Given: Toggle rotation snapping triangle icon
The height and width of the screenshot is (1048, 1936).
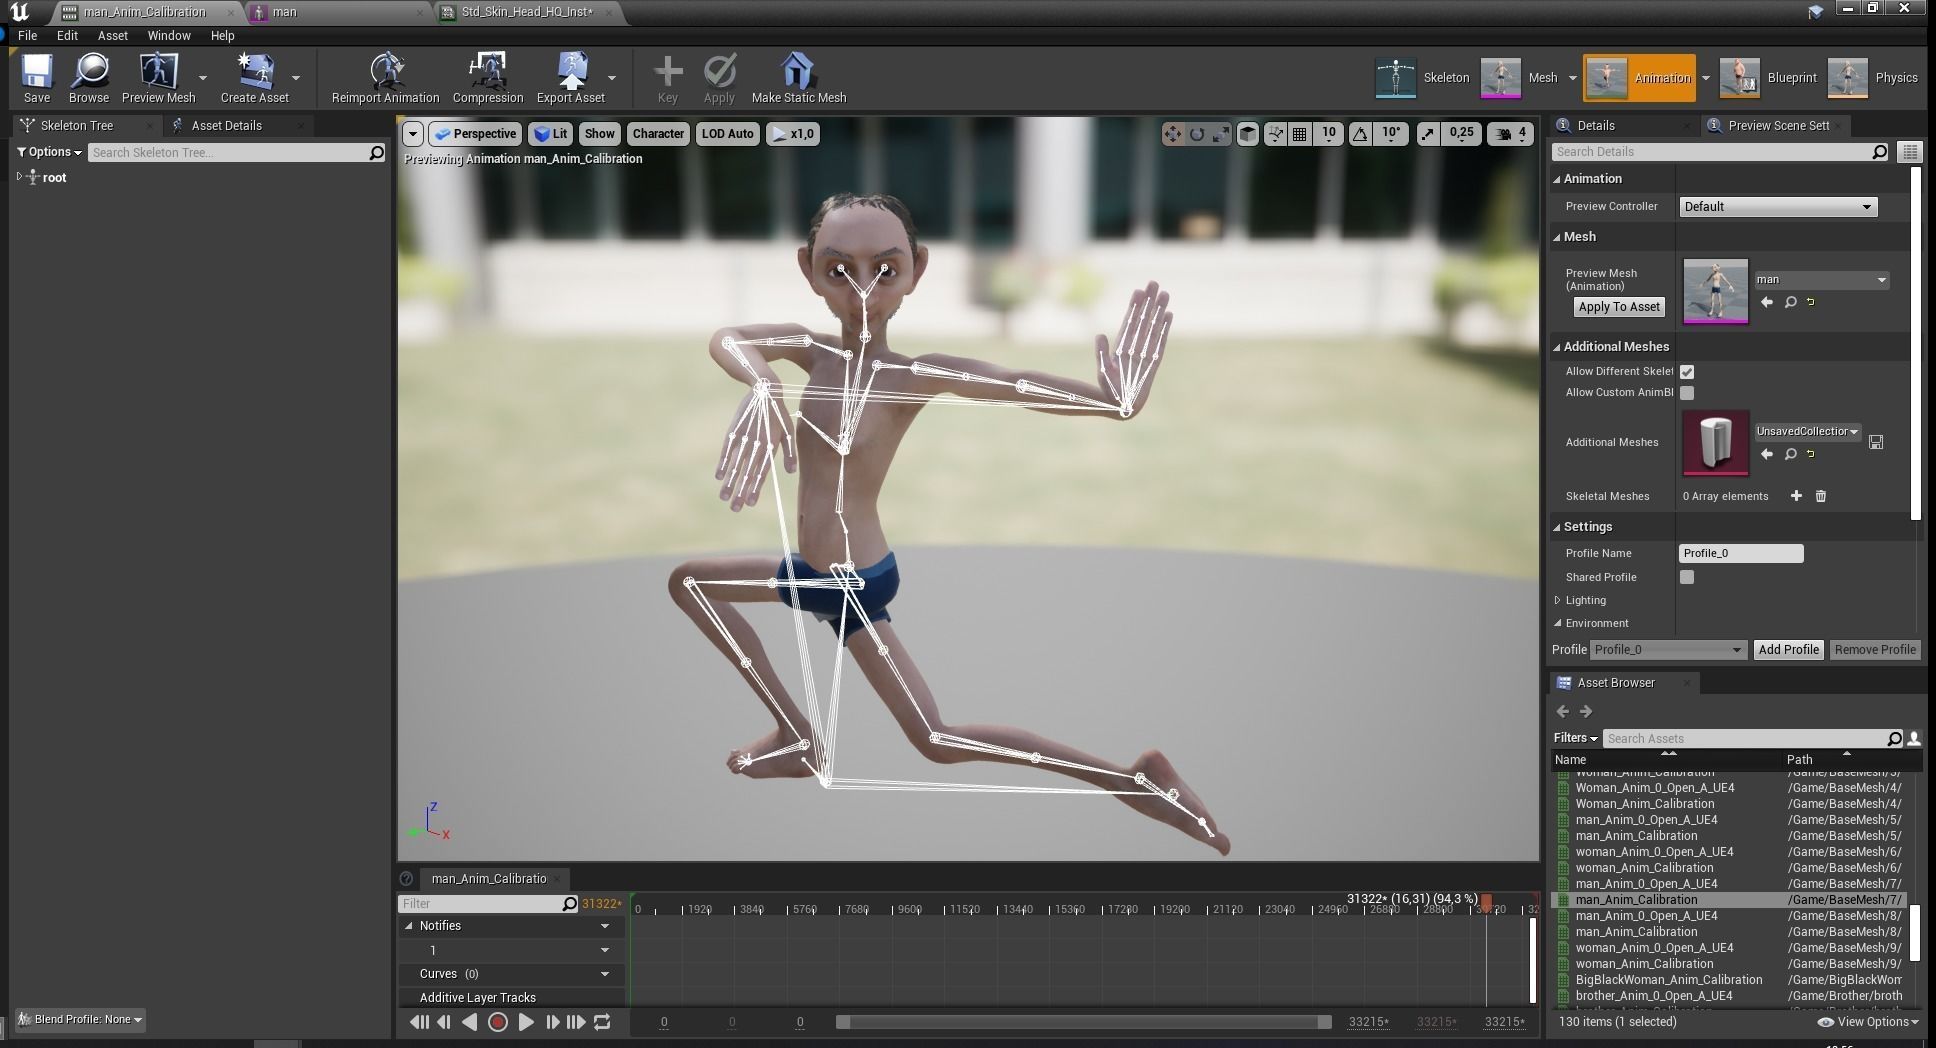Looking at the screenshot, I should click(x=1360, y=134).
